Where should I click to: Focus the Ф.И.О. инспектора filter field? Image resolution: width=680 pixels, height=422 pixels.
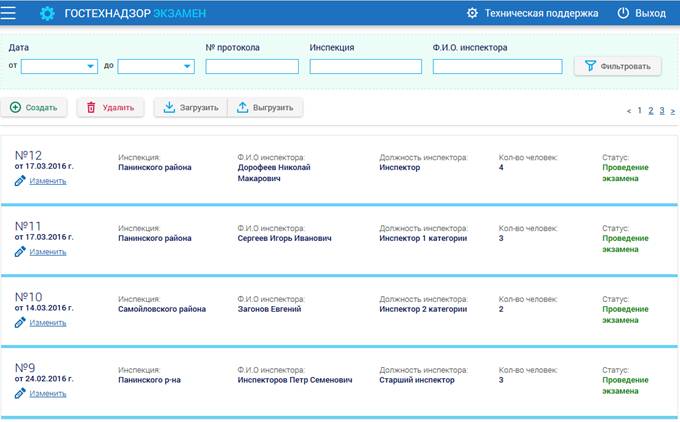[x=497, y=66]
